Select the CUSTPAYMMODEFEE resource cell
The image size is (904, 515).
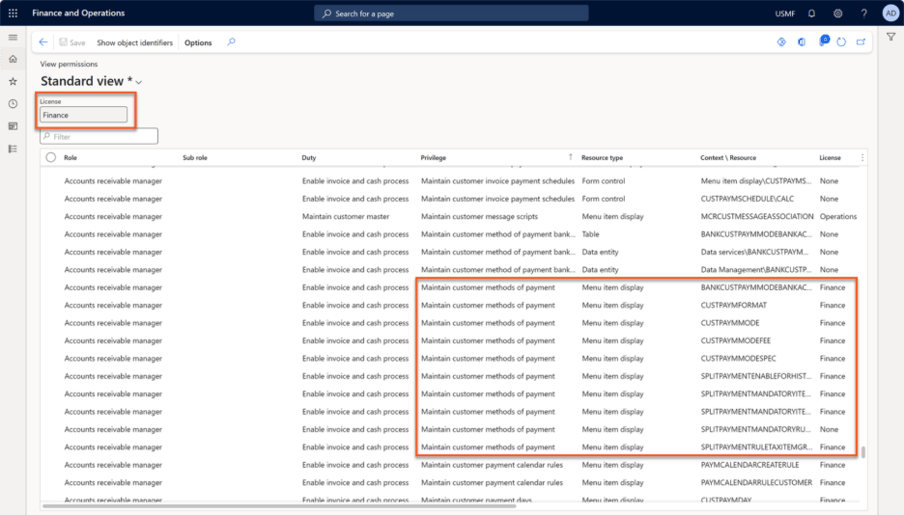pyautogui.click(x=736, y=341)
